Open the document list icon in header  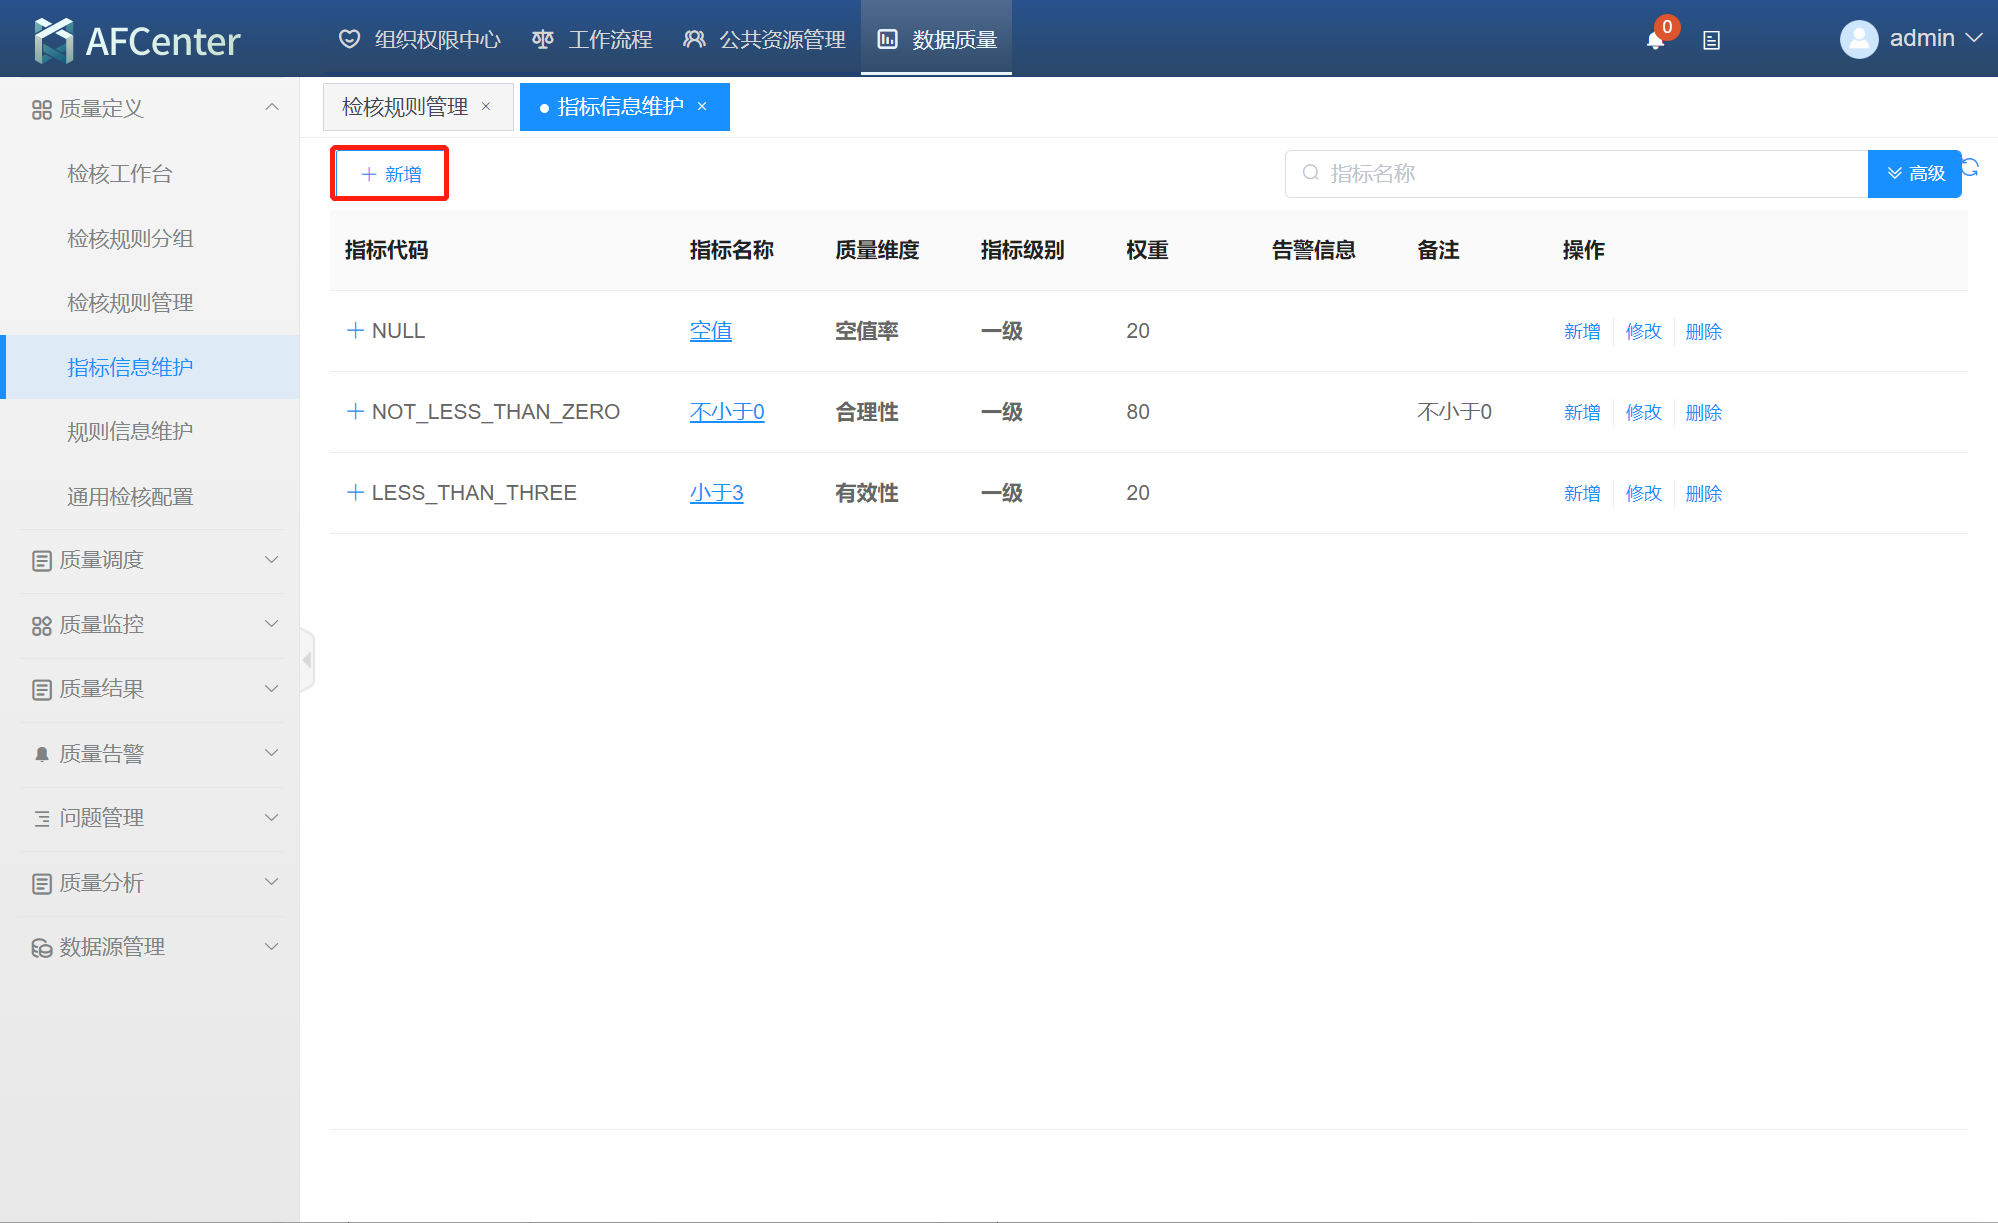point(1711,41)
